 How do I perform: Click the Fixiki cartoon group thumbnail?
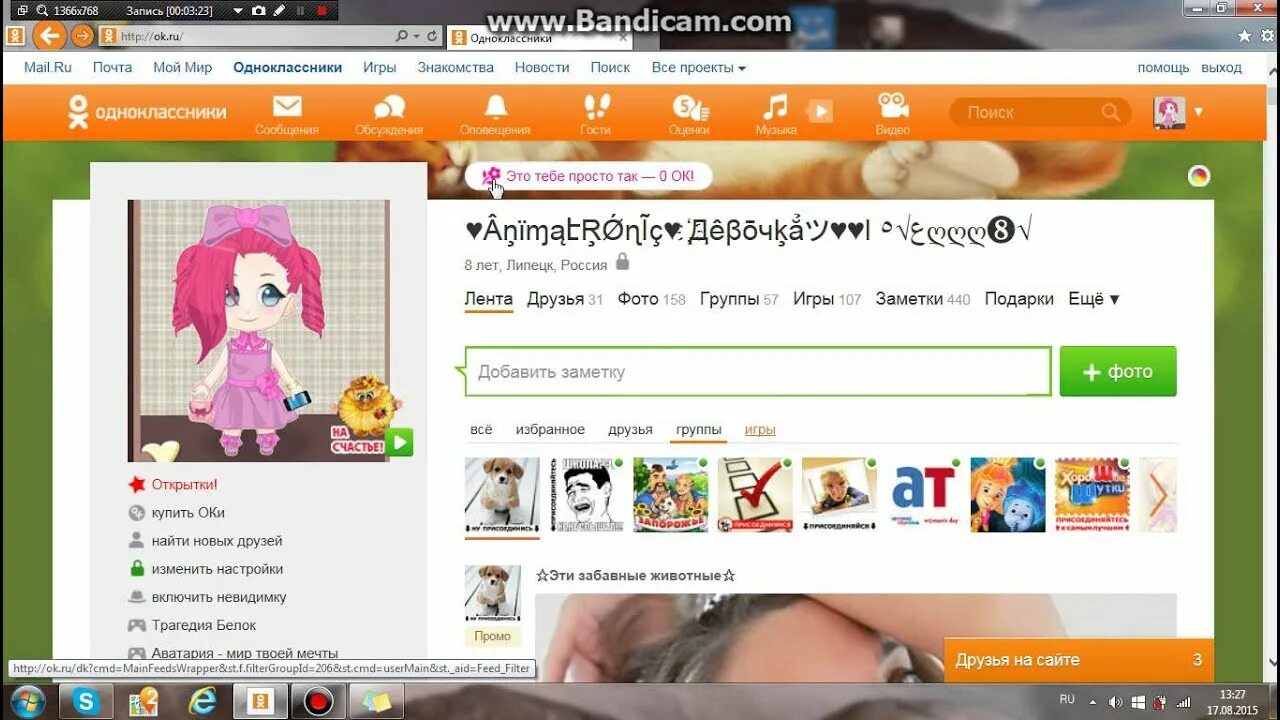[1008, 495]
